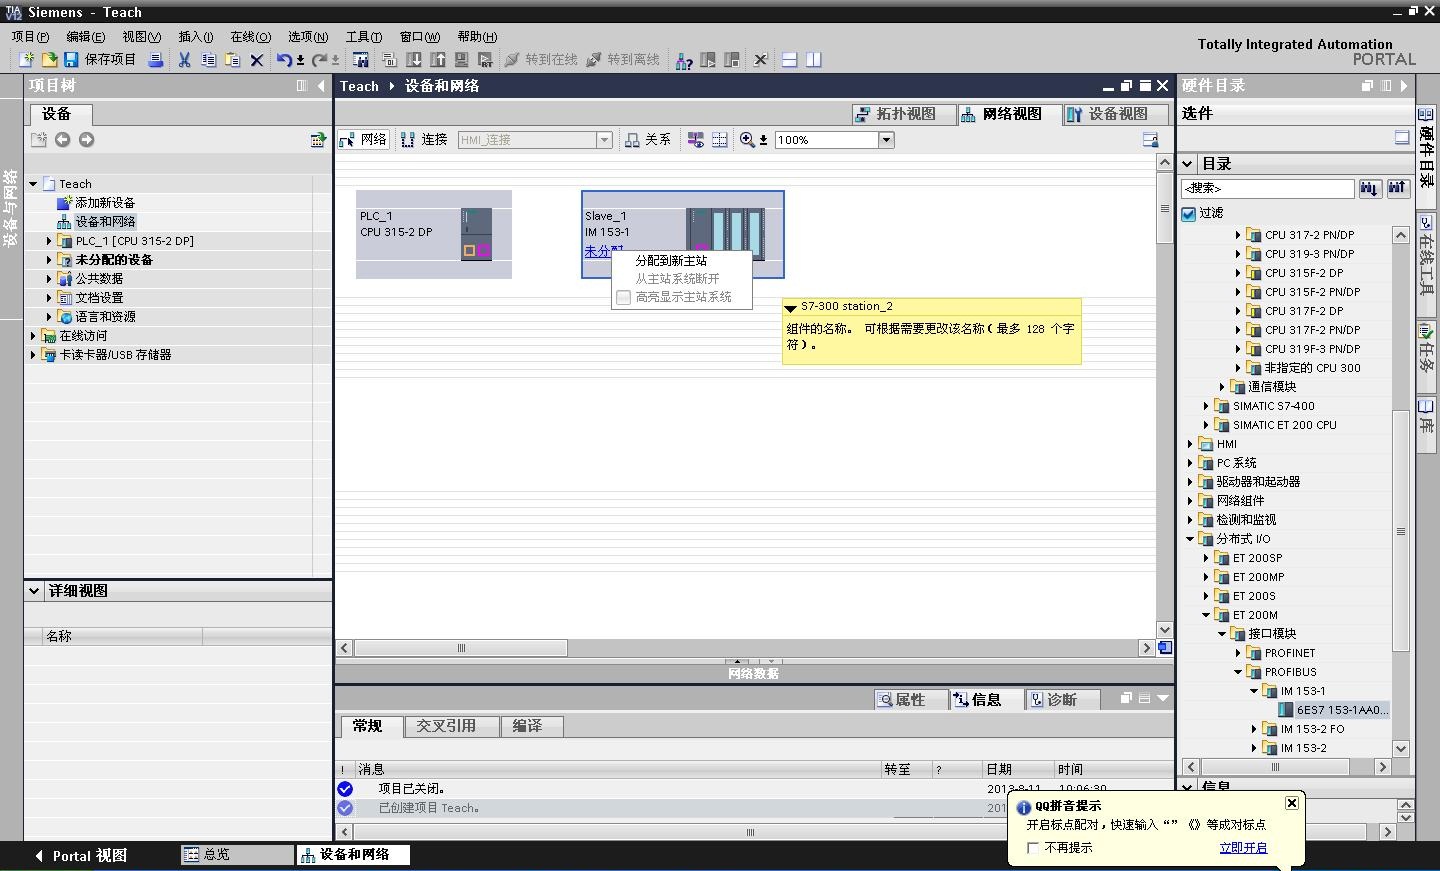The image size is (1440, 871).
Task: Click the project tree overview icon at right
Action: 318,140
